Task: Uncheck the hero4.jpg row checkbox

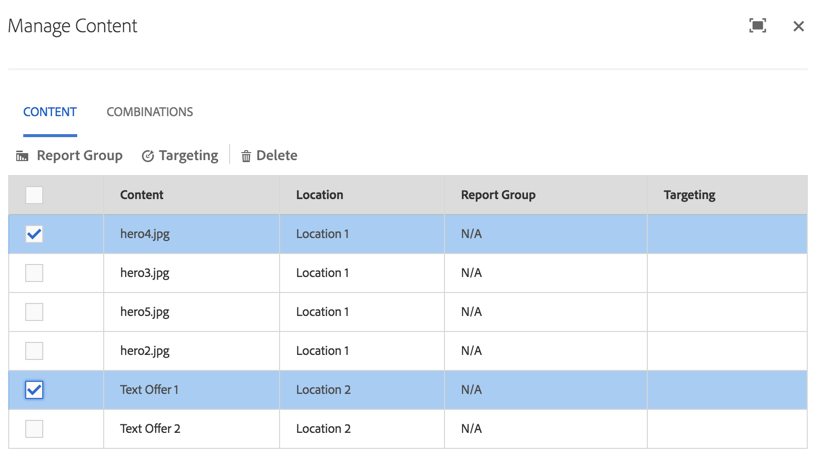Action: (x=34, y=234)
